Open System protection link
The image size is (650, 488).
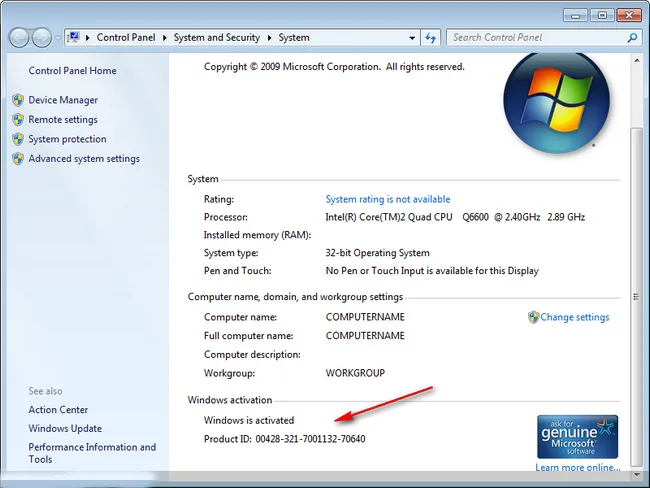pos(67,139)
